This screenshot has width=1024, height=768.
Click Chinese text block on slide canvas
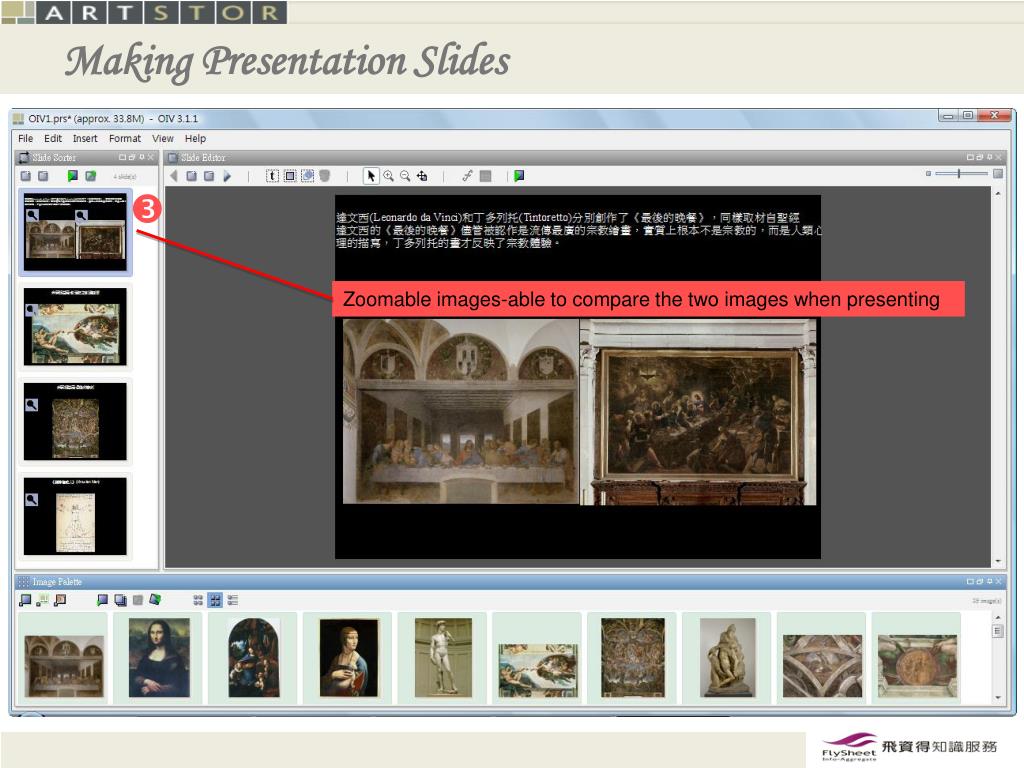pos(578,230)
